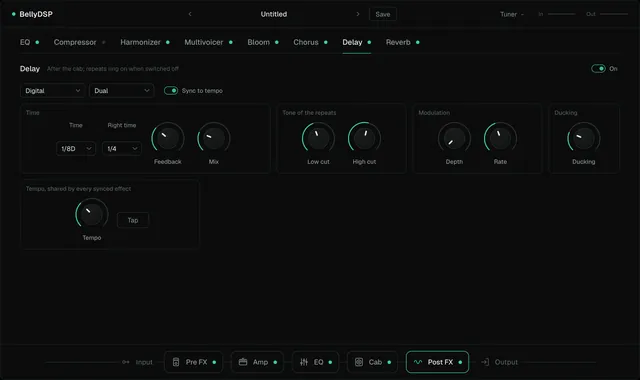Screen dimensions: 640x380
Task: Switch to the Reverb tab
Action: click(398, 42)
